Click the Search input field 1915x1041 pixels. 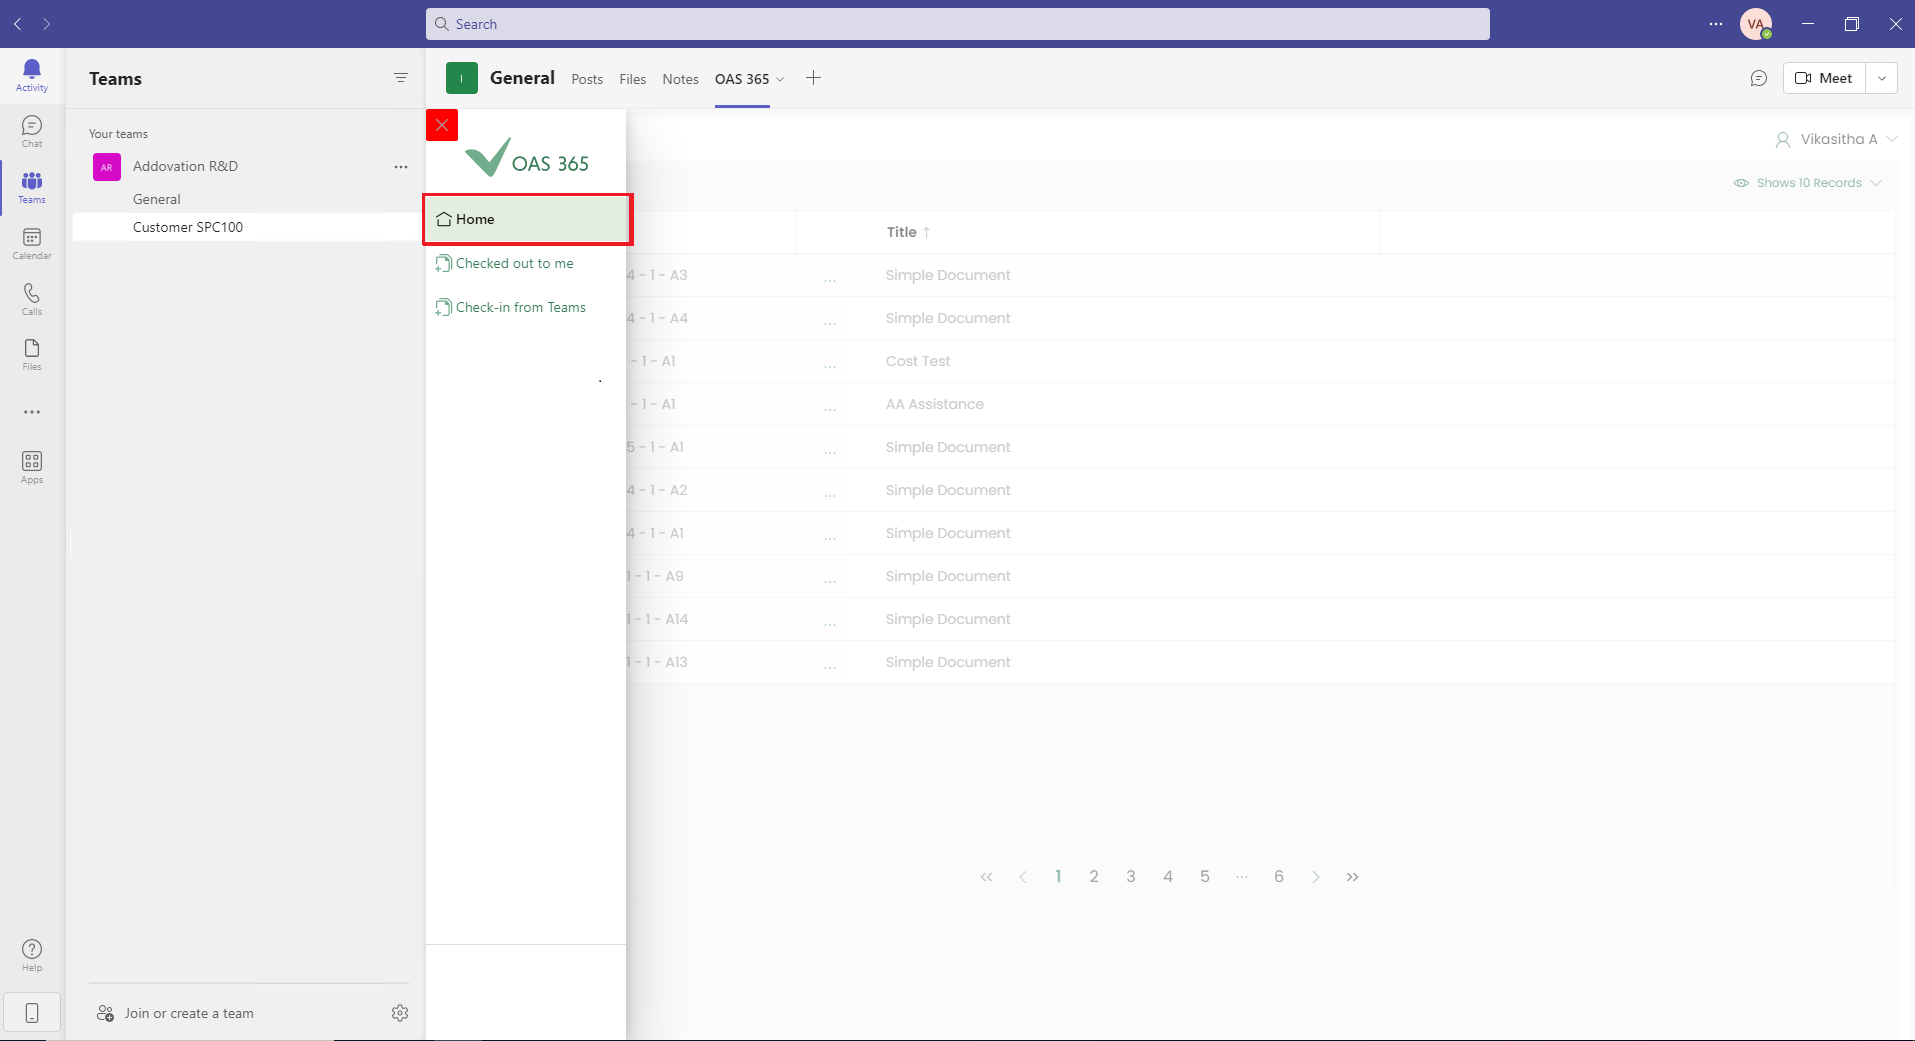pyautogui.click(x=957, y=24)
